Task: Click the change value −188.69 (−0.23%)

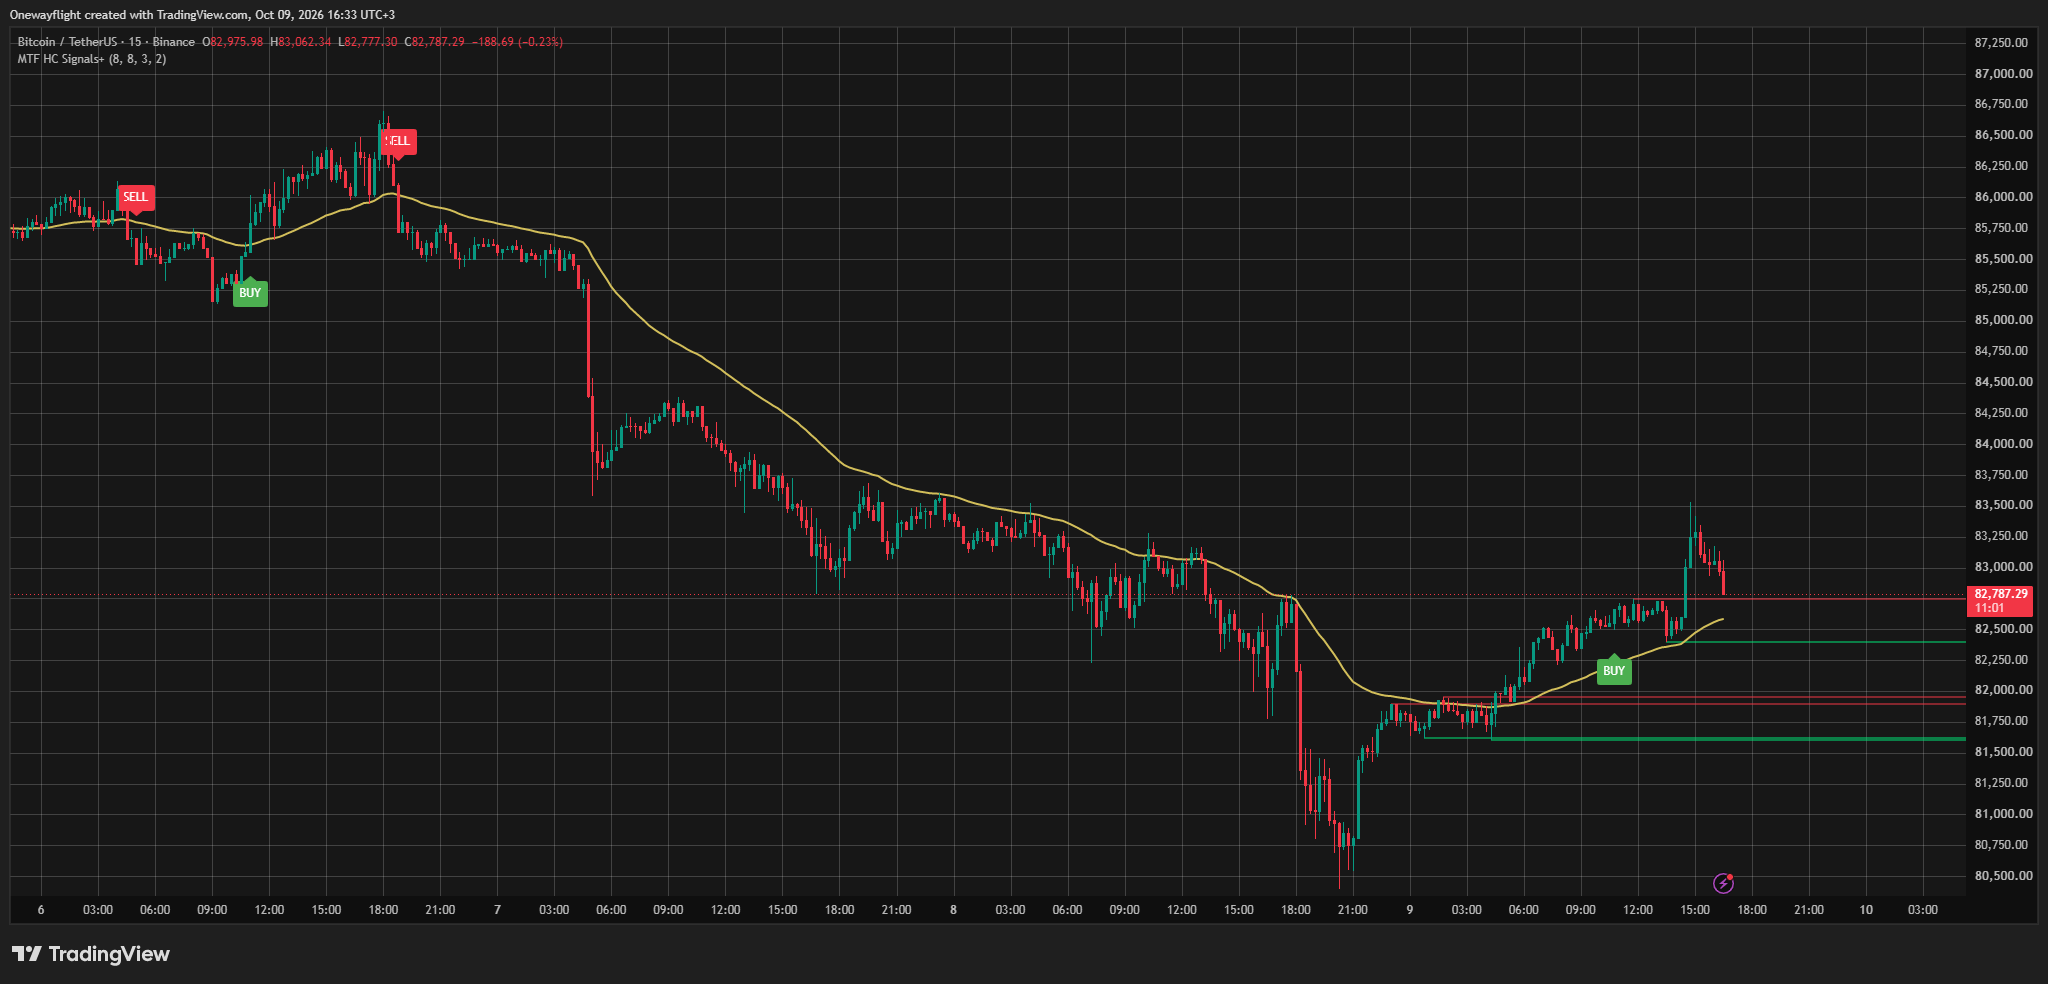Action: click(x=518, y=42)
